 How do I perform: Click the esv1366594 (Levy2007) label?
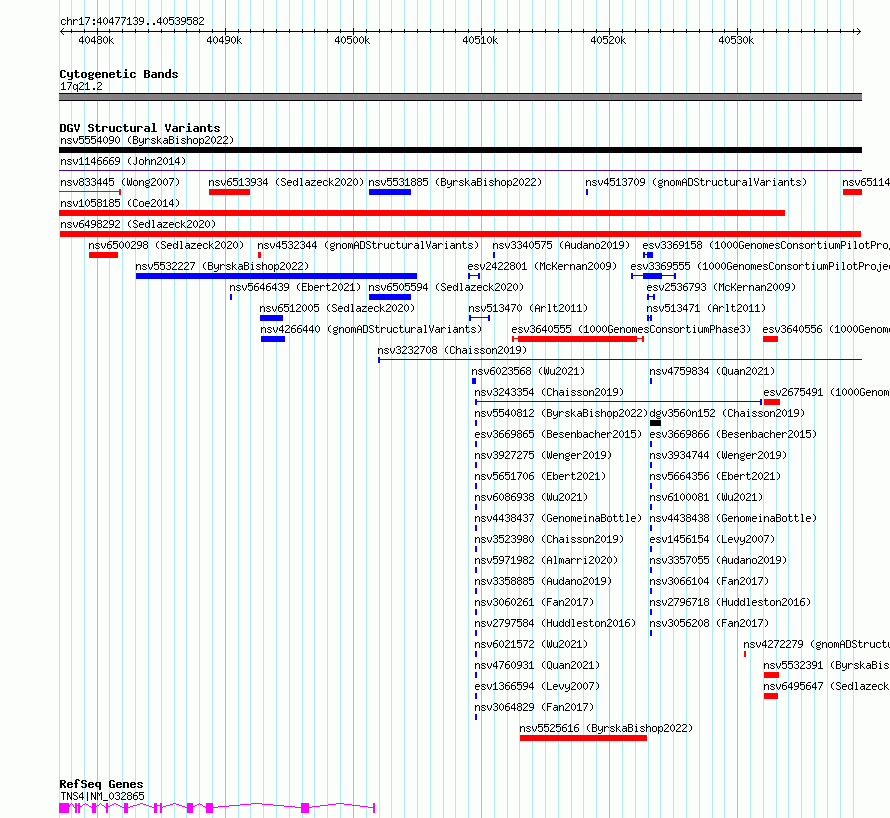[537, 686]
